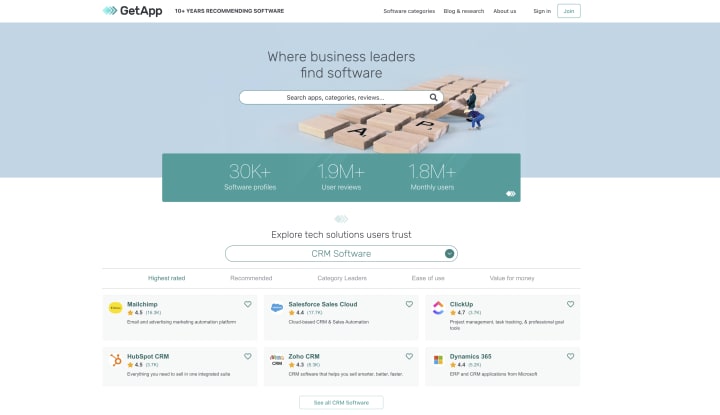Open Software categories menu
Image resolution: width=720 pixels, height=415 pixels.
pyautogui.click(x=409, y=11)
